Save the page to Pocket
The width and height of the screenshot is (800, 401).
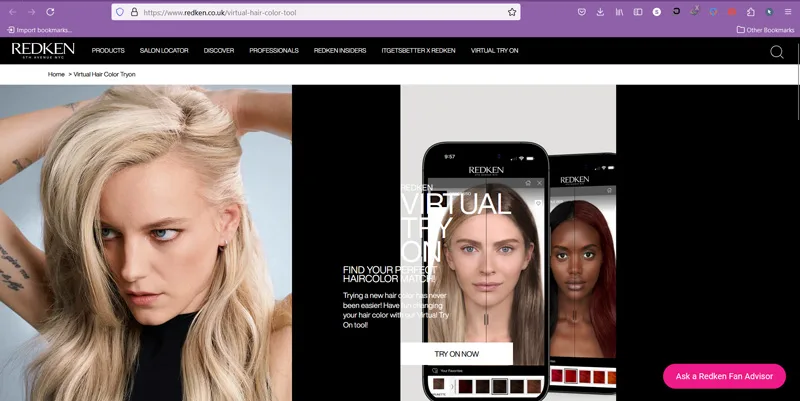click(582, 12)
